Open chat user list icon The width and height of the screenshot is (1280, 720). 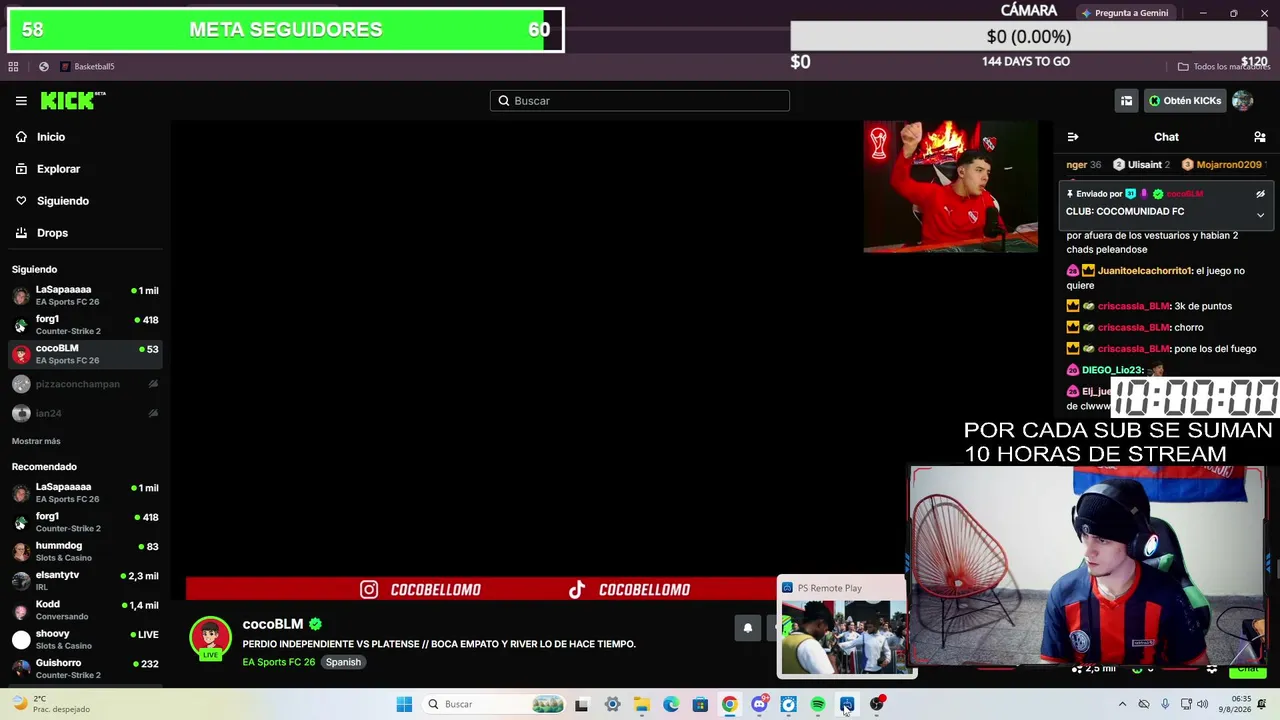coord(1259,137)
